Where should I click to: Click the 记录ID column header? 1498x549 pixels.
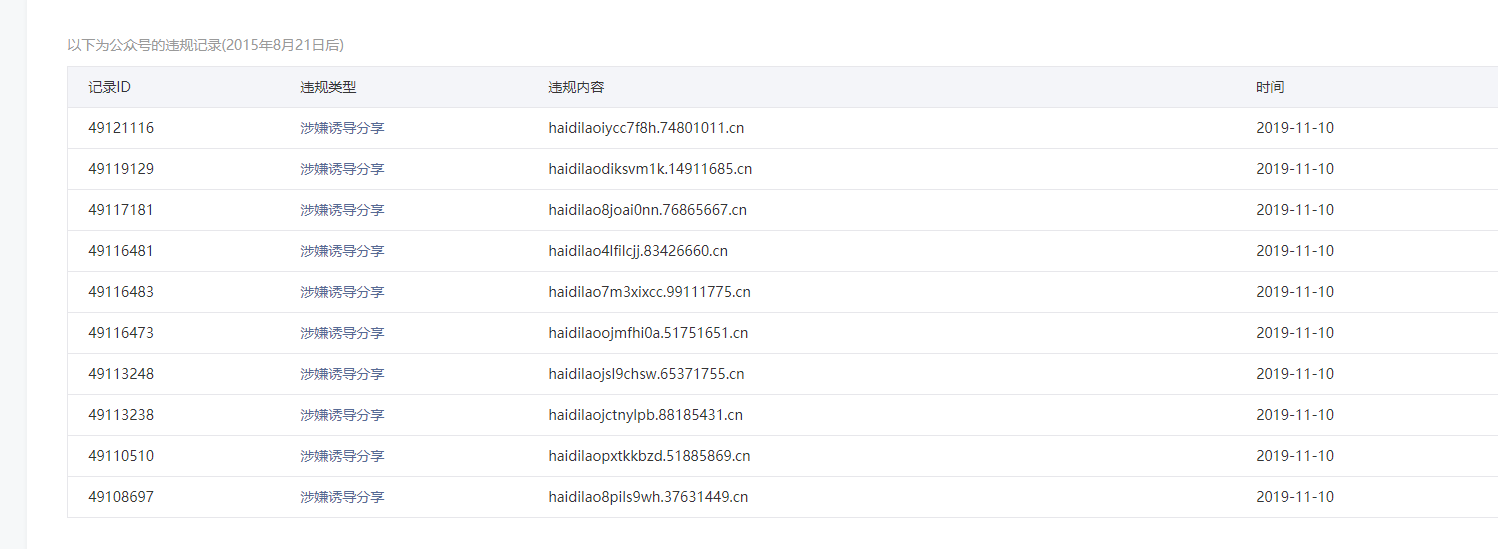109,87
